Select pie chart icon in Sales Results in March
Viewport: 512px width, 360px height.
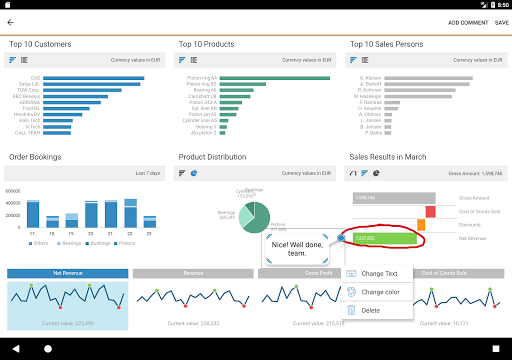coord(376,173)
